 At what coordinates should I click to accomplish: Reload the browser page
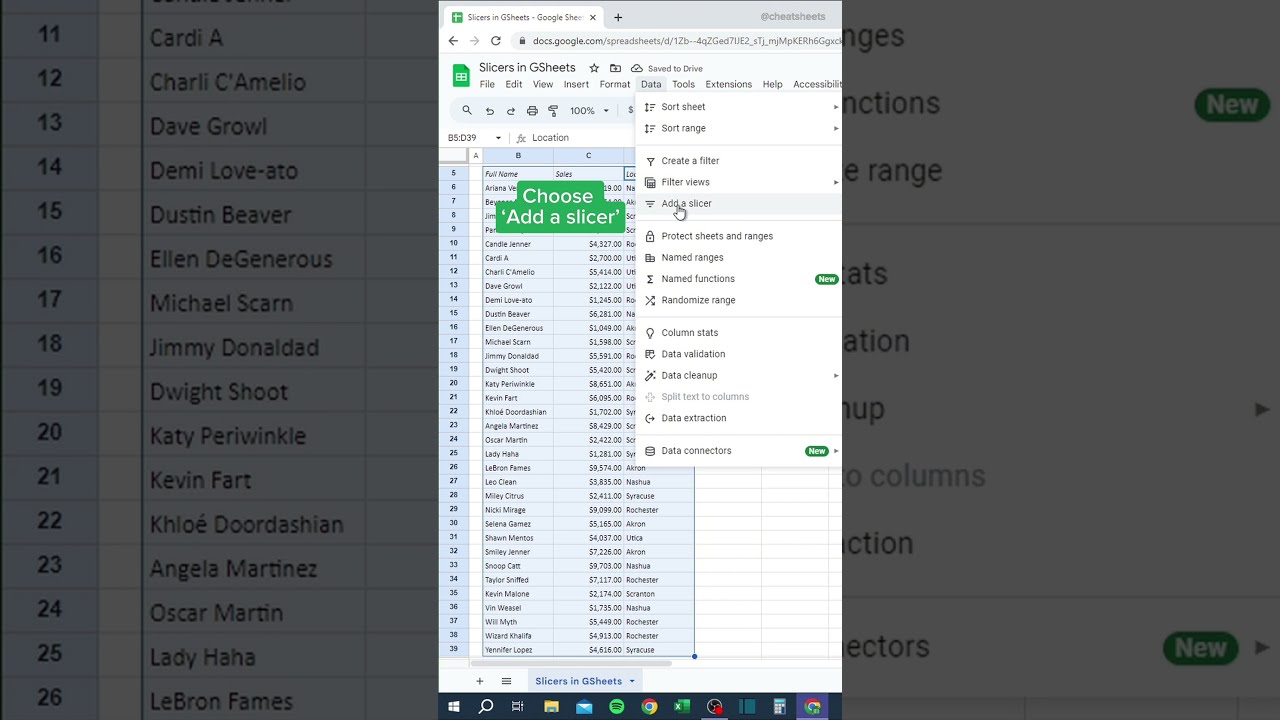pyautogui.click(x=495, y=41)
